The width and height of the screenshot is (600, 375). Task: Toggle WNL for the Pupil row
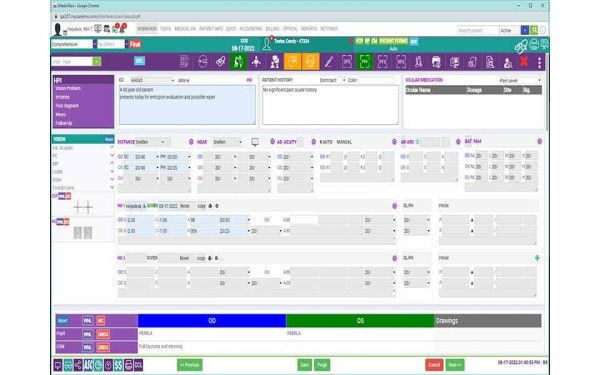coord(88,334)
